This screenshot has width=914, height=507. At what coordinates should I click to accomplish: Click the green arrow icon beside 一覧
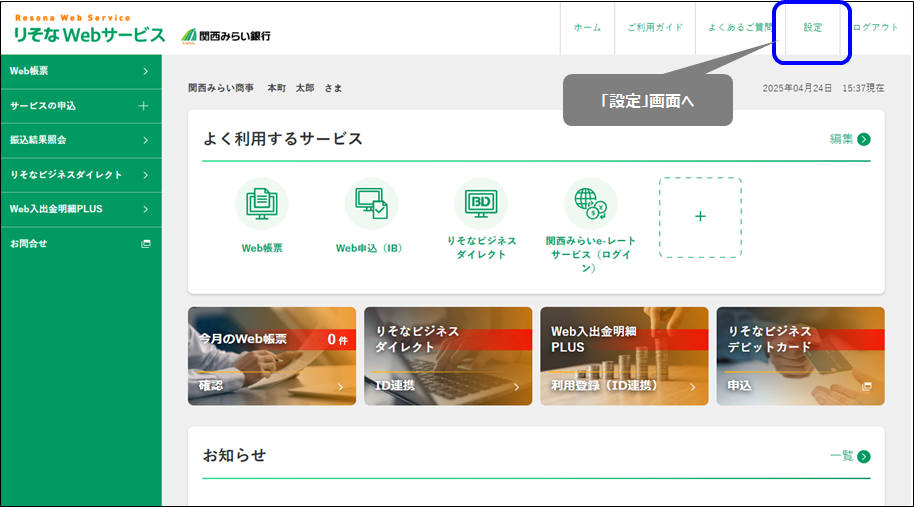(864, 456)
